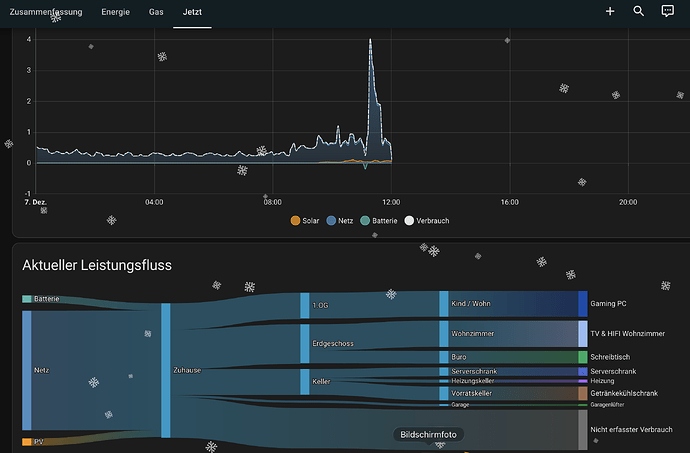
Task: Select the Gas tab
Action: 156,11
